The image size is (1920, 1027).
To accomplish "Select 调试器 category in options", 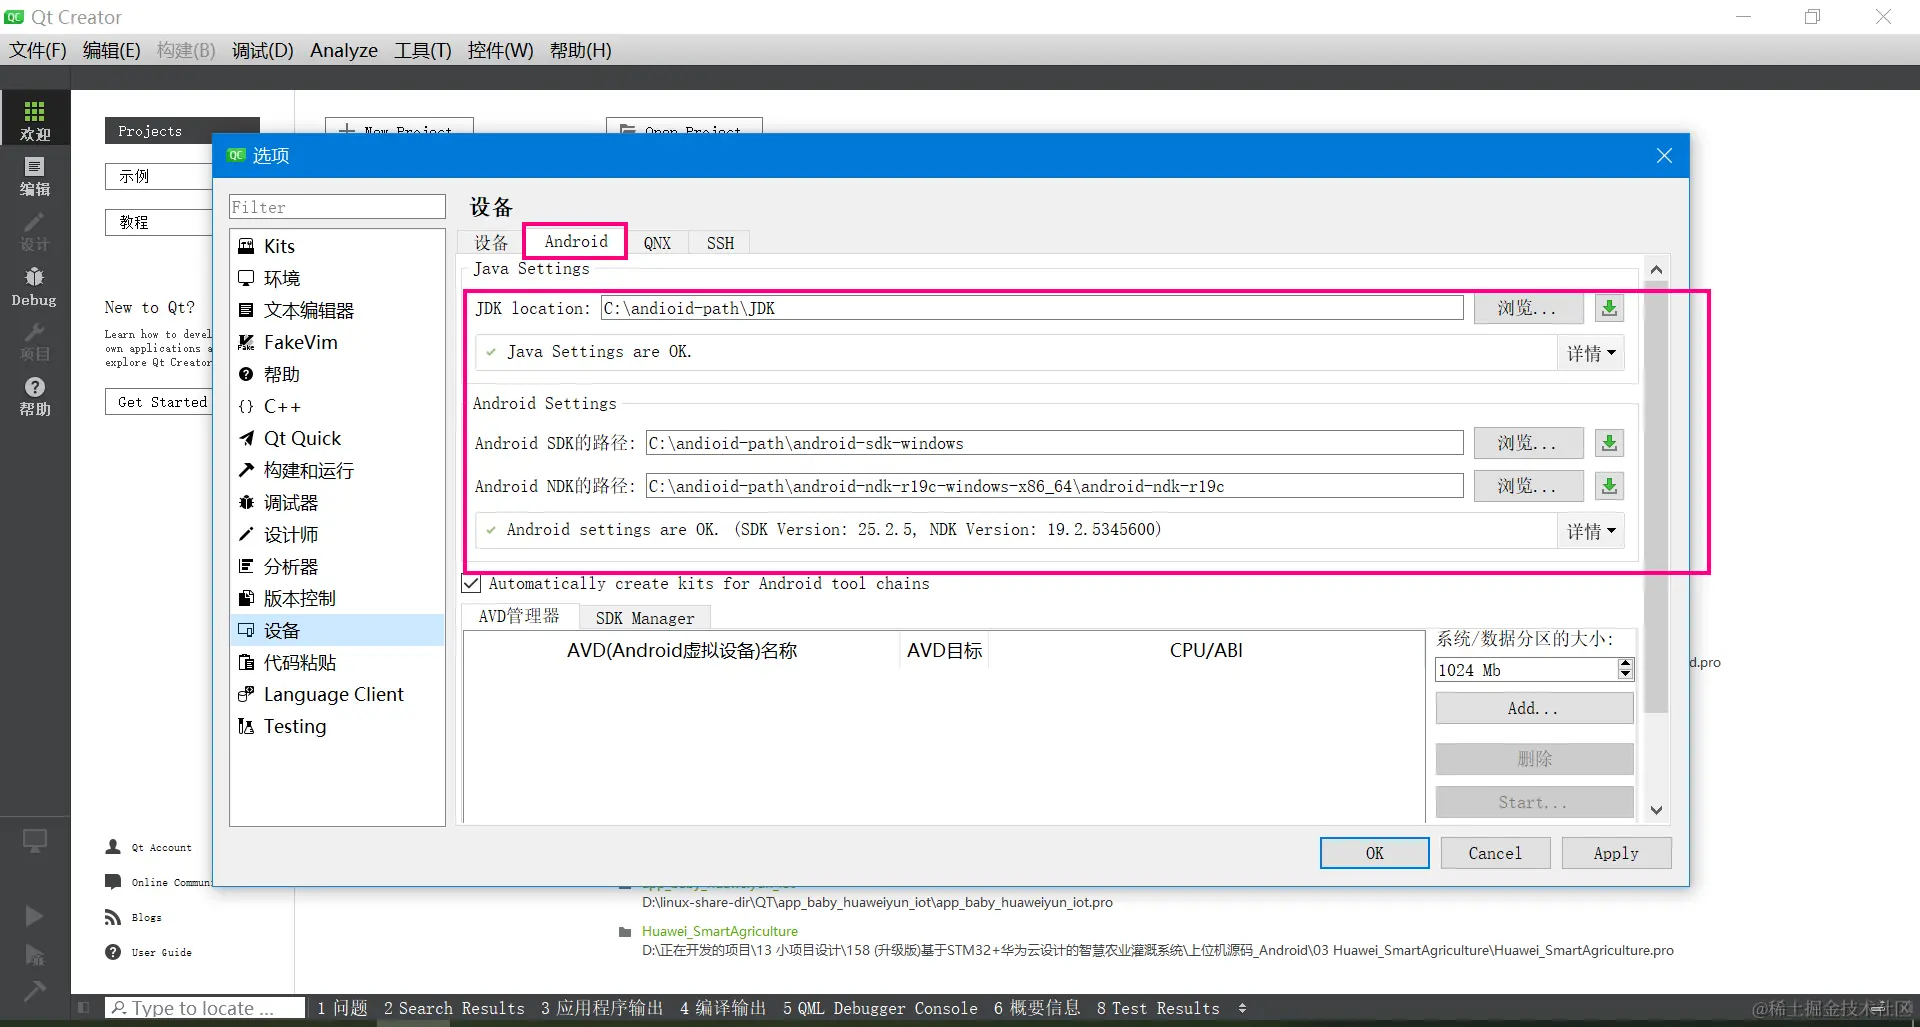I will tap(337, 502).
